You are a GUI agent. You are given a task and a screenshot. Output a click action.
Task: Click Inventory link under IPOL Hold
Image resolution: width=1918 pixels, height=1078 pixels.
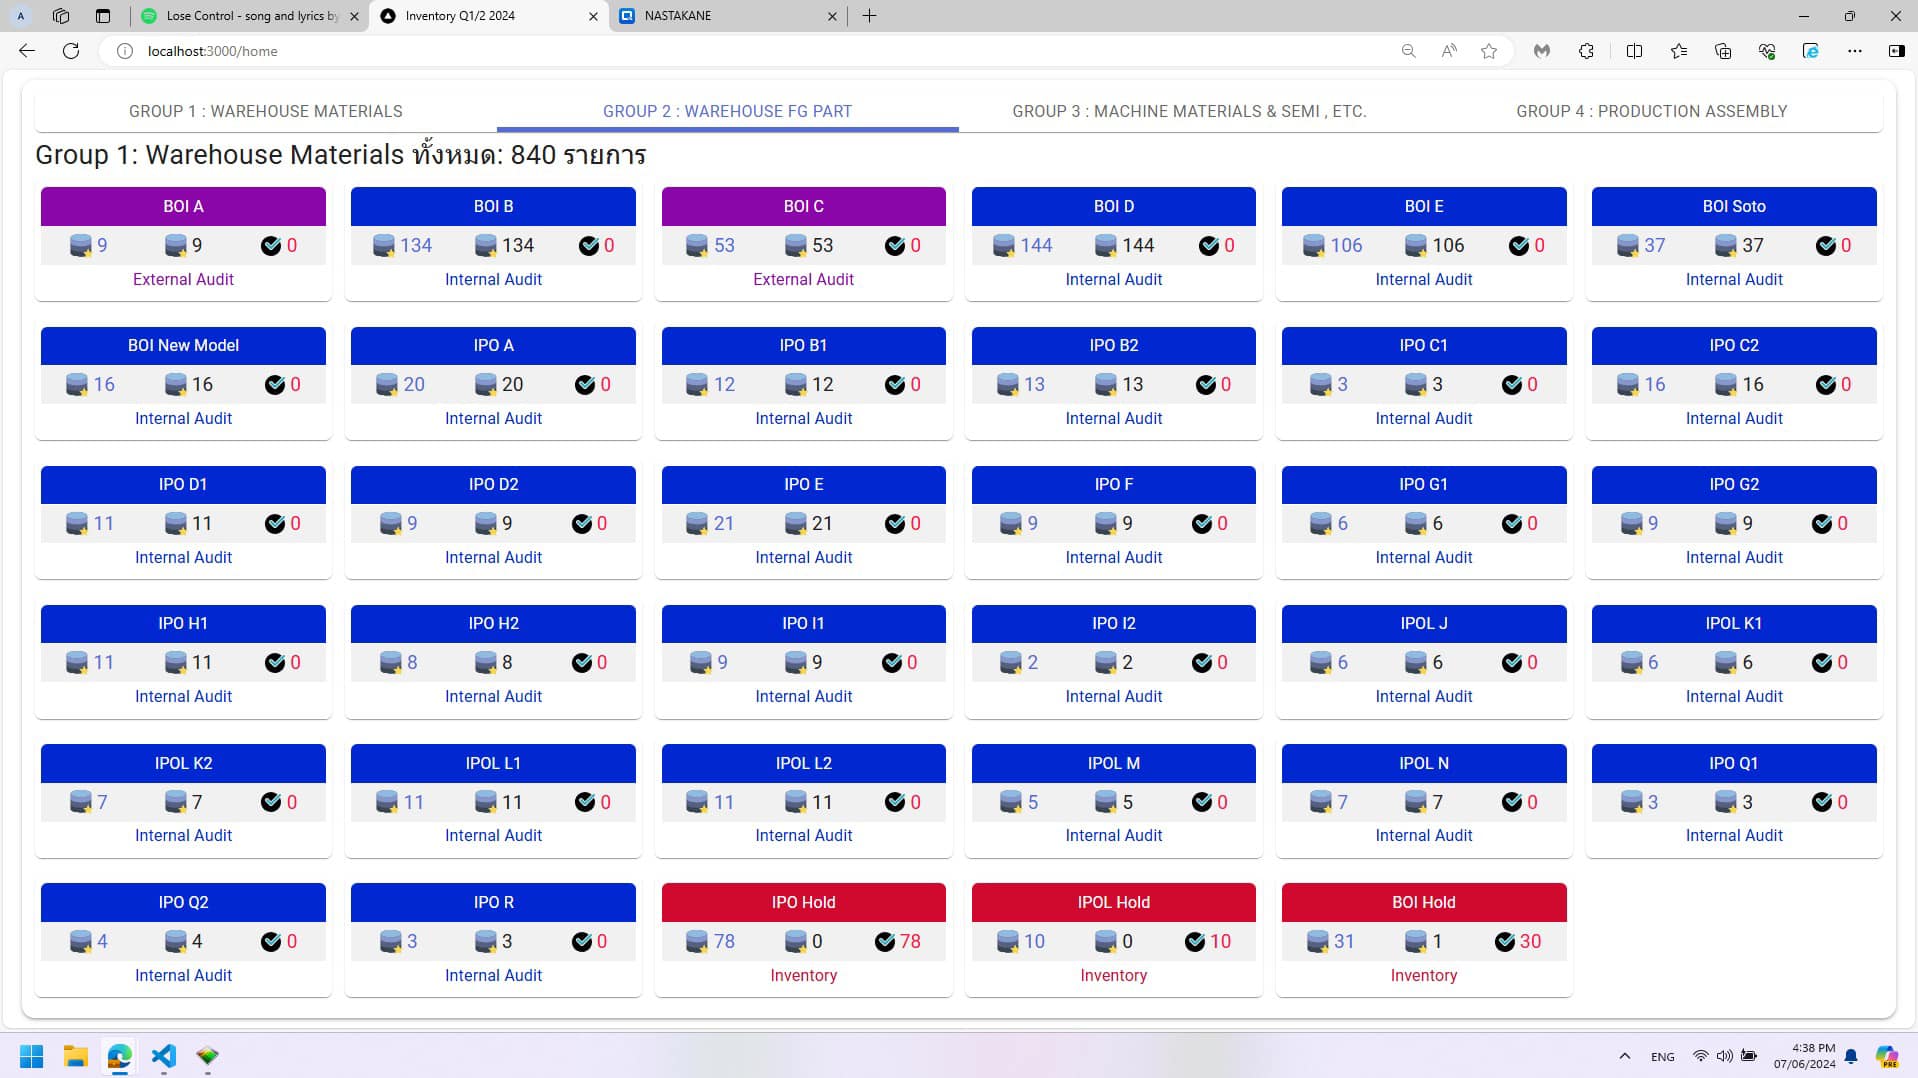[1113, 976]
